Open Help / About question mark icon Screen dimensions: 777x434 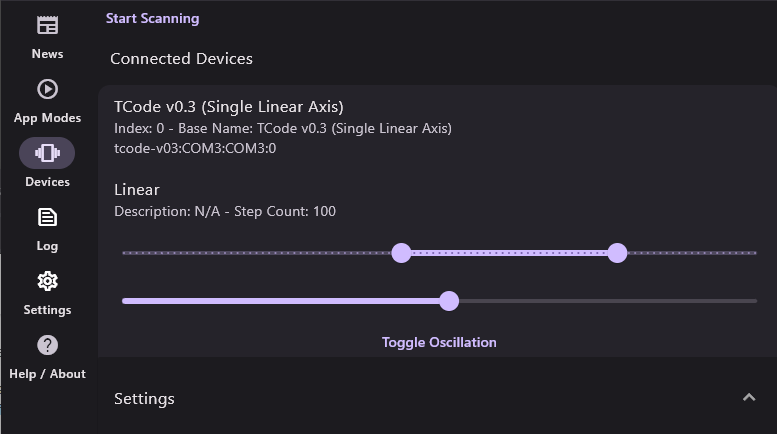click(x=47, y=345)
